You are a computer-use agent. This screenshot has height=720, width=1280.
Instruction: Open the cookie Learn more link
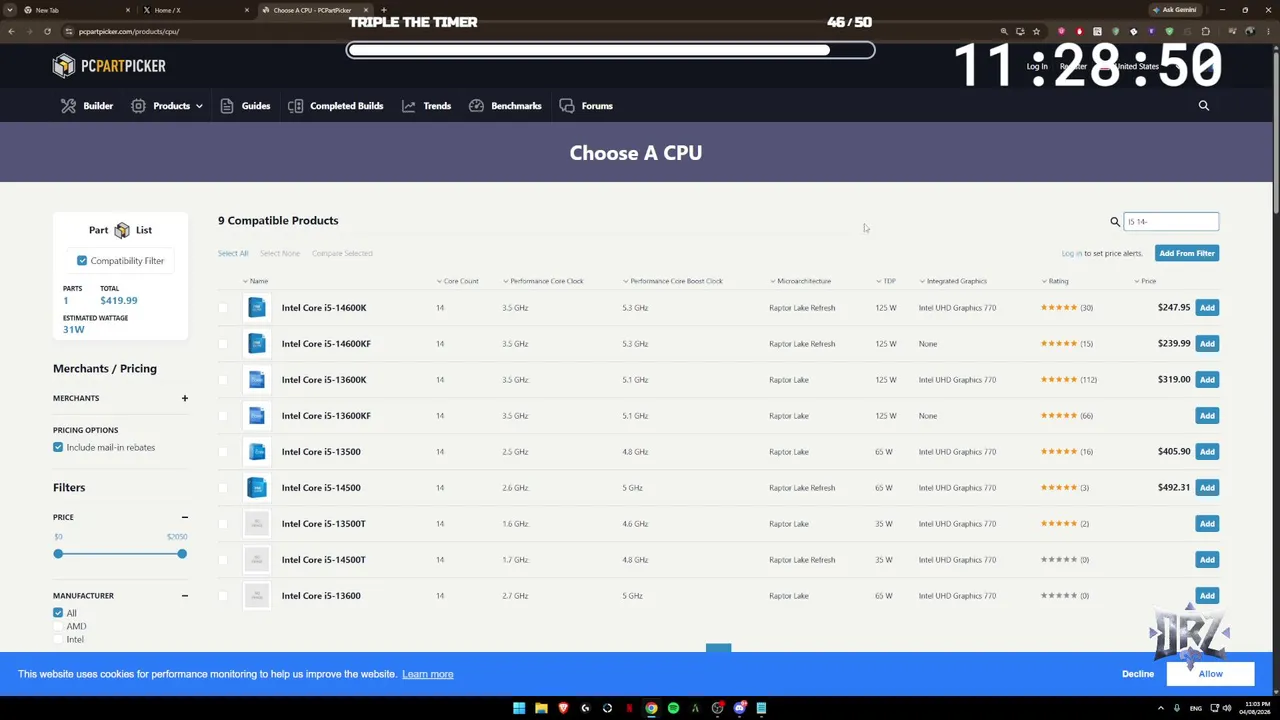[x=427, y=674]
